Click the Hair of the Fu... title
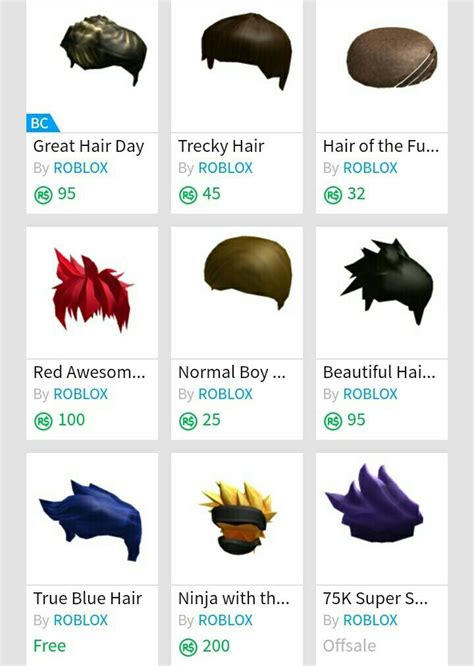Image resolution: width=474 pixels, height=666 pixels. (x=381, y=146)
